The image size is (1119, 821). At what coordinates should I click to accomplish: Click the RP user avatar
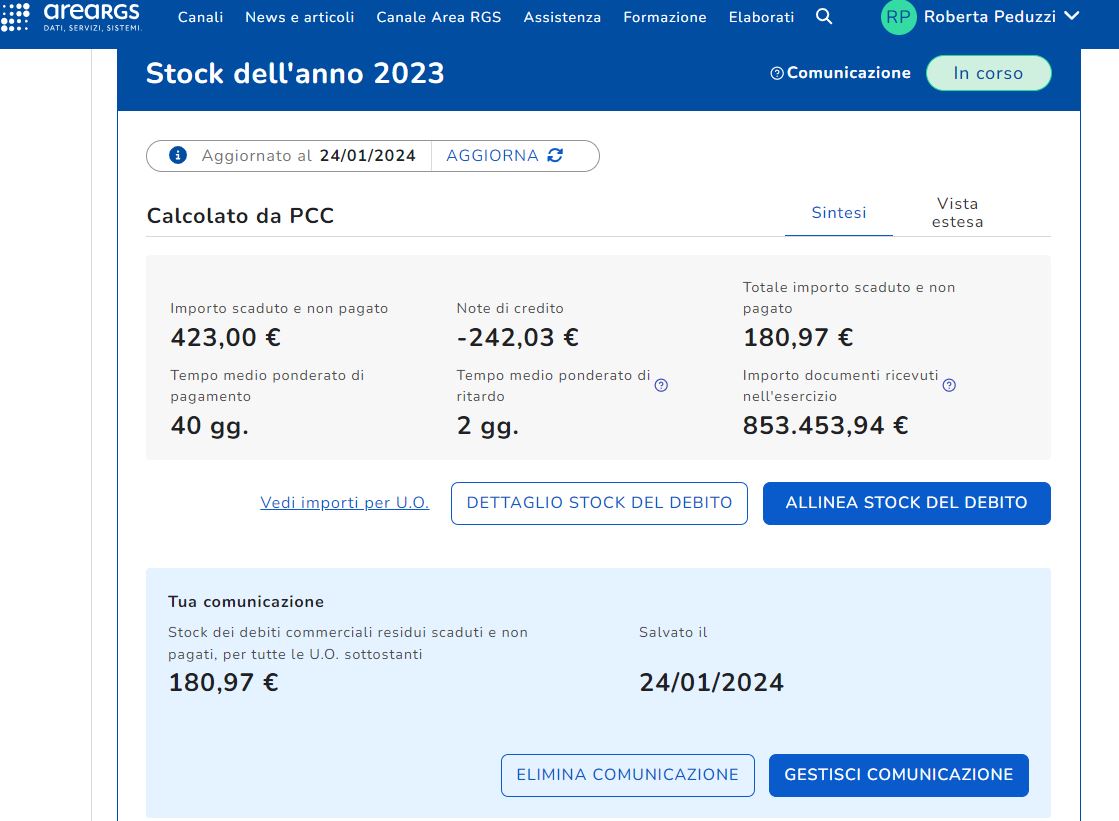coord(898,17)
